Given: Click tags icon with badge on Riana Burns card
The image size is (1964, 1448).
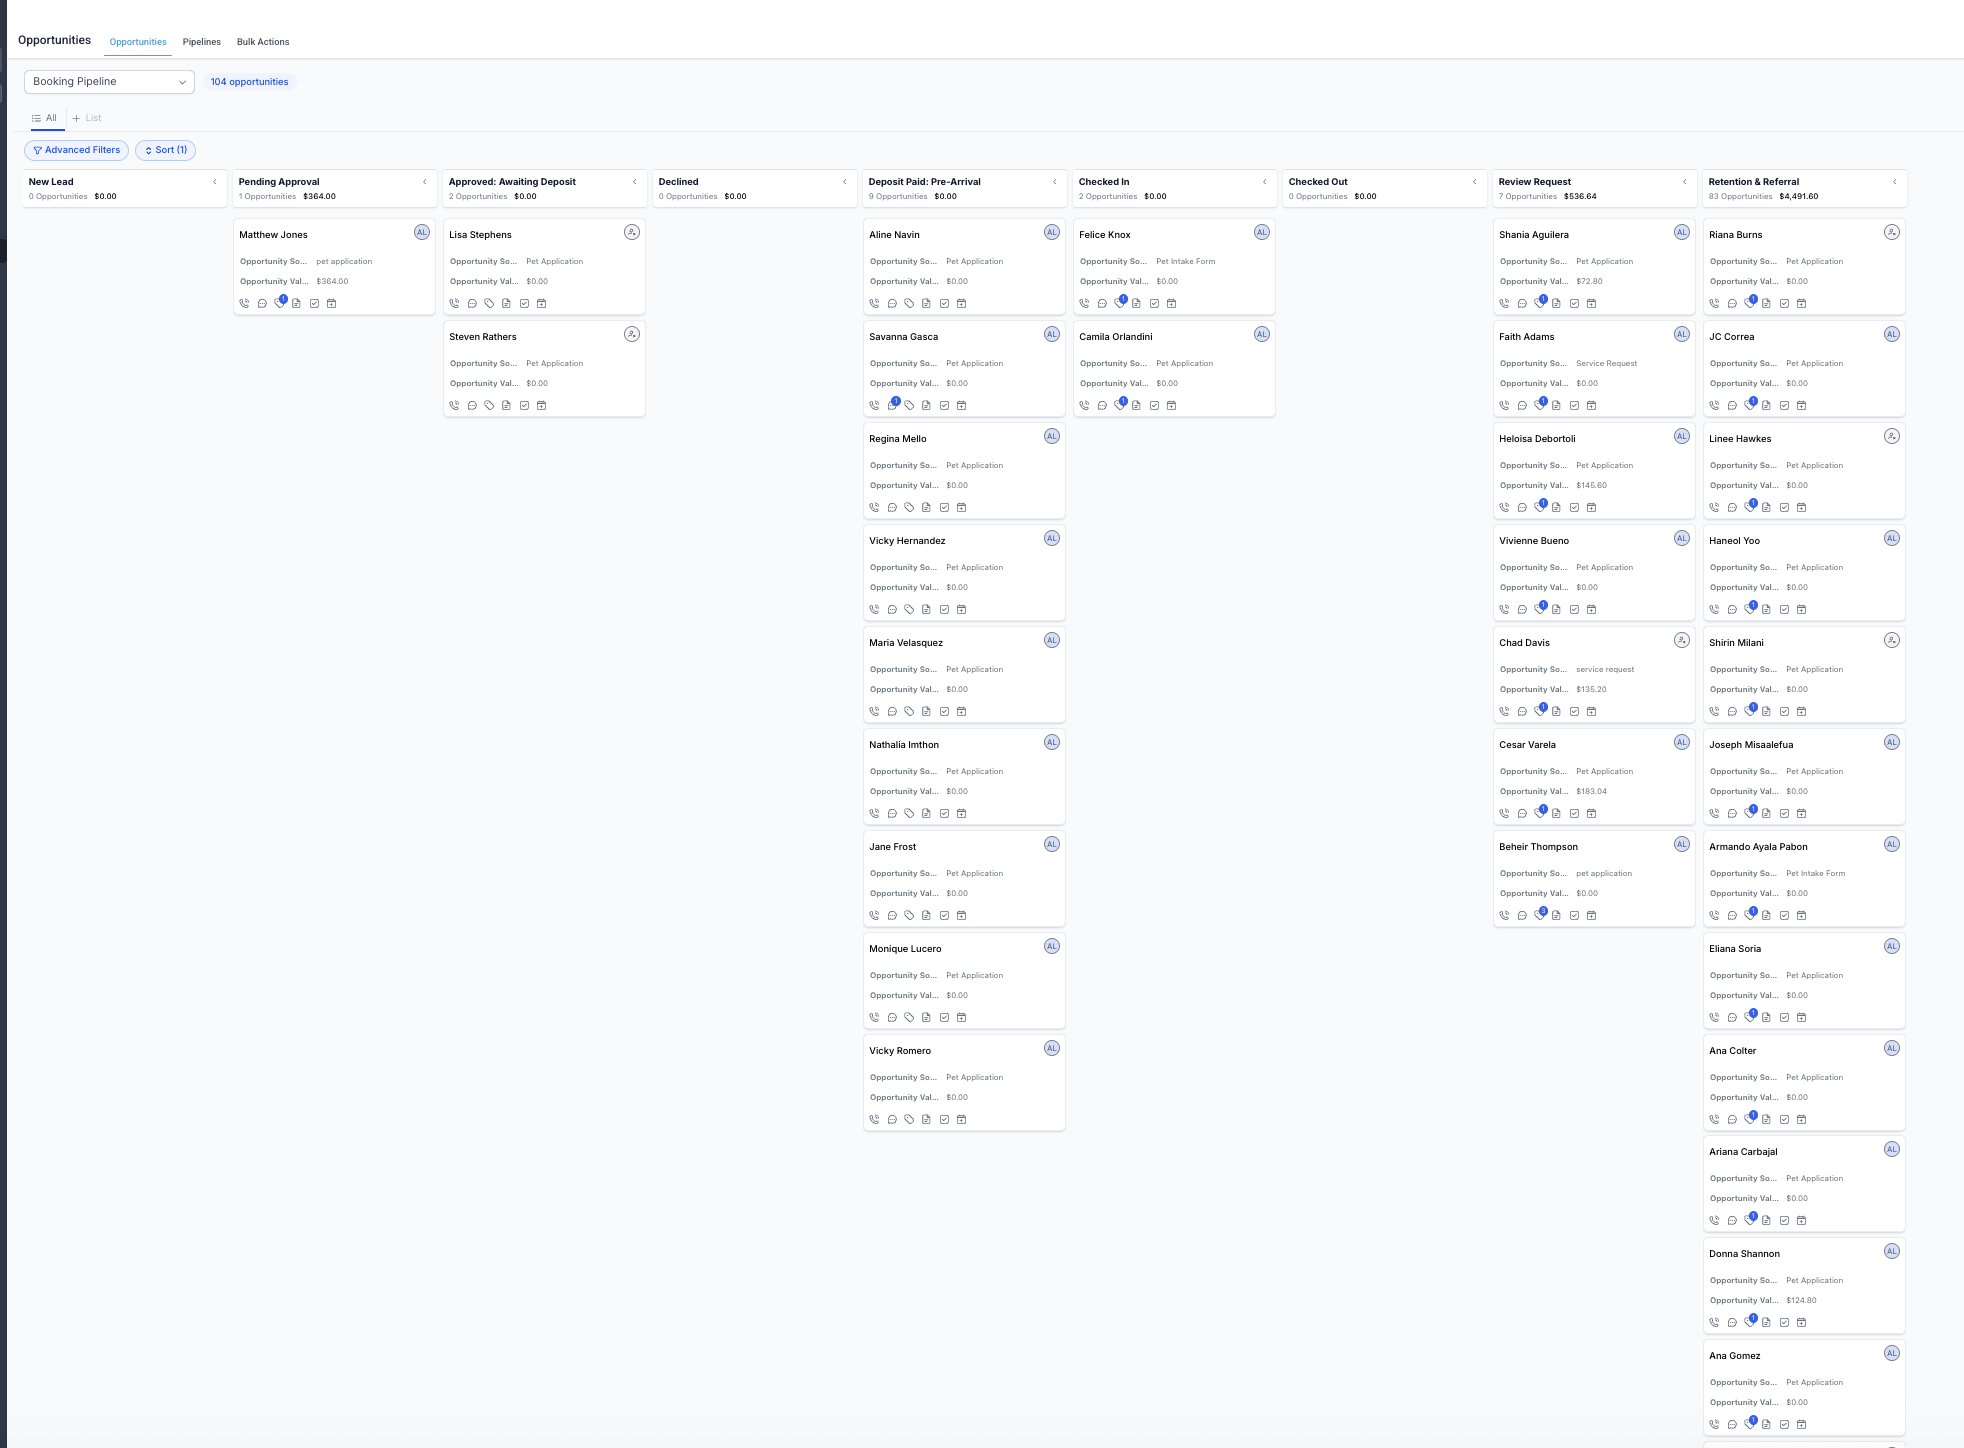Looking at the screenshot, I should pyautogui.click(x=1750, y=303).
